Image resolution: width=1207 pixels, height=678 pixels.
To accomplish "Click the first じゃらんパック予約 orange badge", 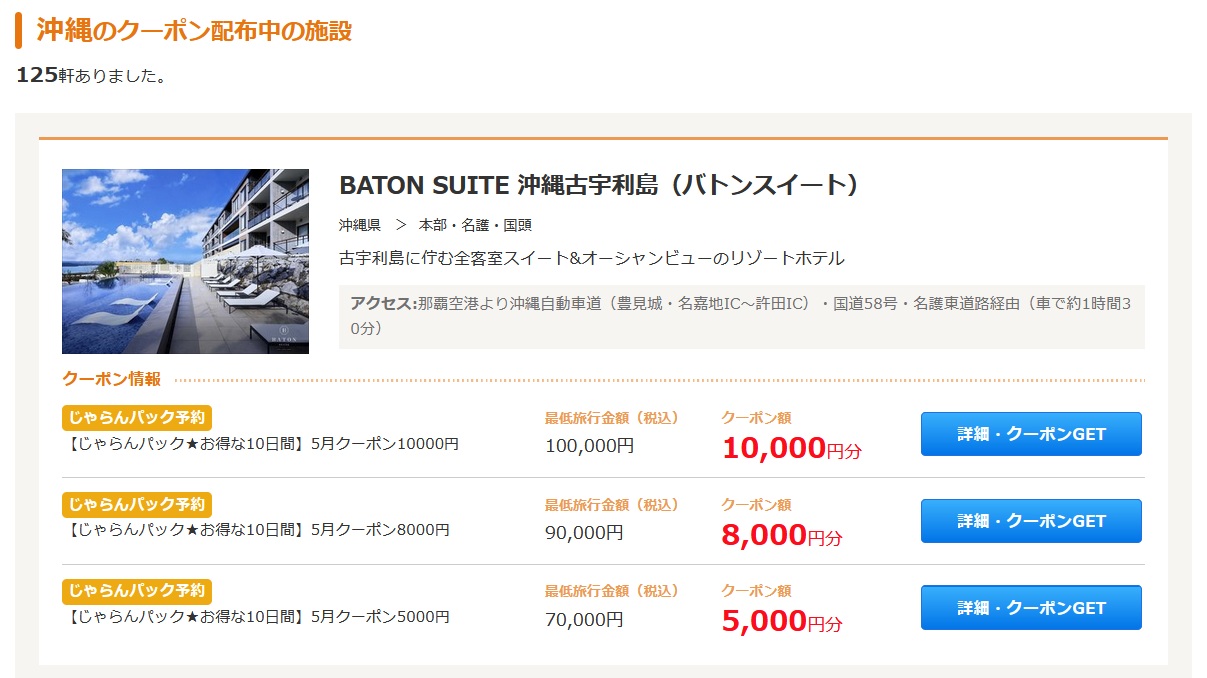I will [137, 418].
